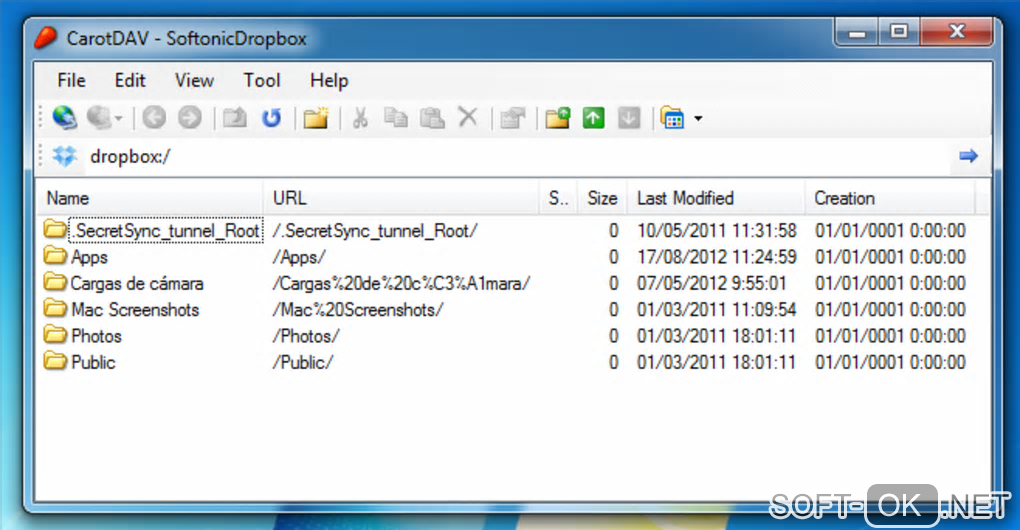Close the CarotDAV window
1020x530 pixels.
point(956,33)
